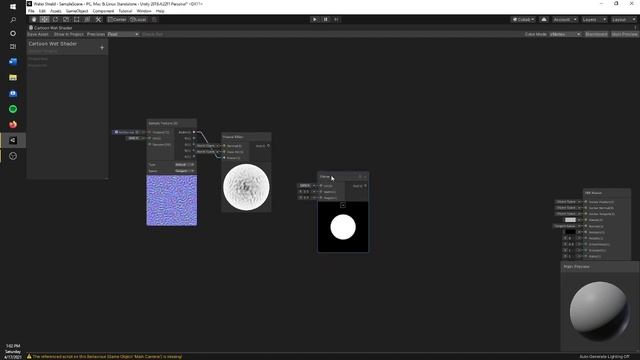Click the Step frame button
The height and width of the screenshot is (360, 640).
point(336,20)
